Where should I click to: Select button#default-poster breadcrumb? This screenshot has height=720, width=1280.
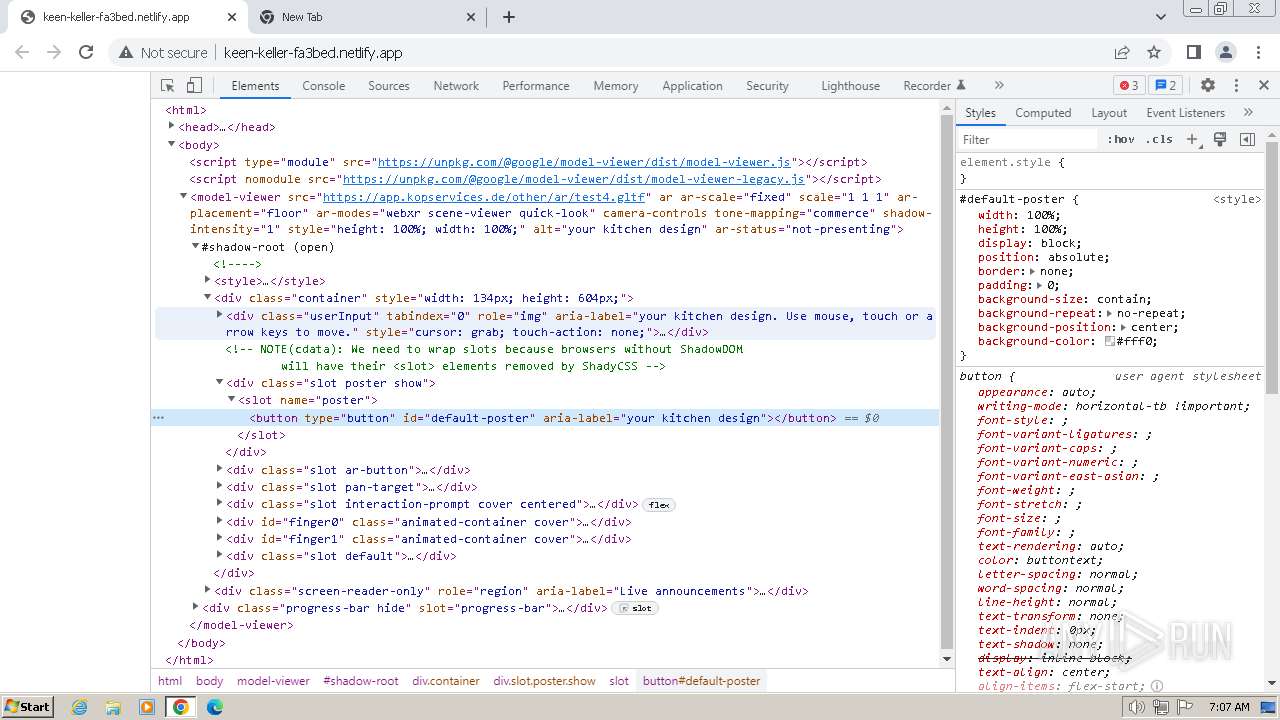(702, 681)
